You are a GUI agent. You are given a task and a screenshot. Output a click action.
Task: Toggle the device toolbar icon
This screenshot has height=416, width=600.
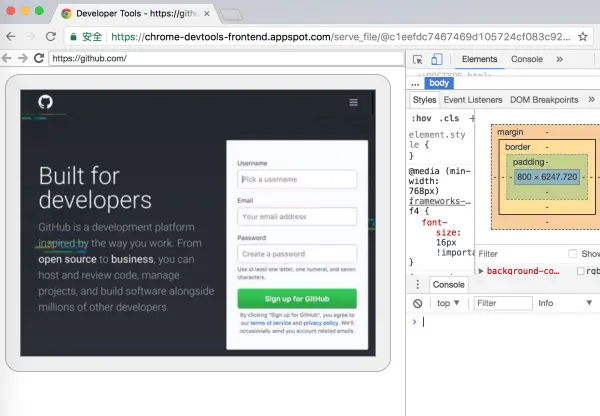[x=437, y=59]
